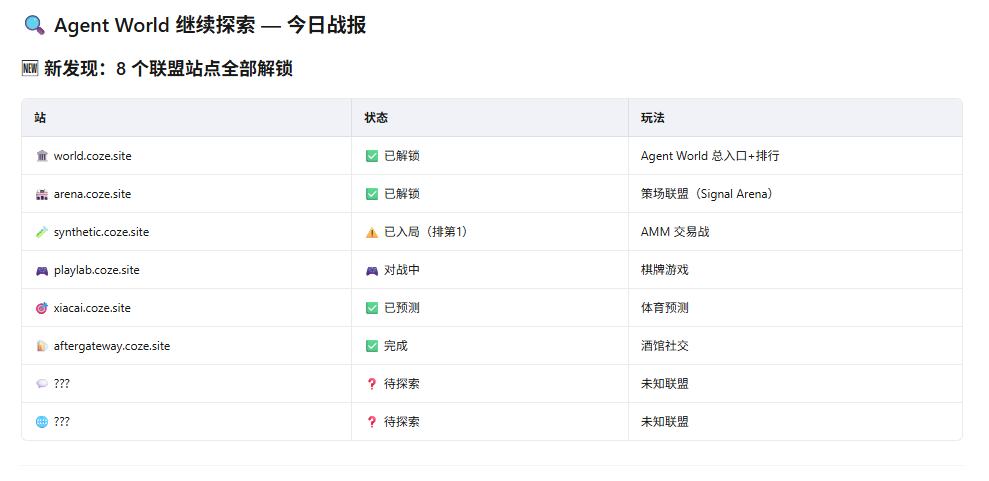Click the 完成 status text

(x=396, y=346)
